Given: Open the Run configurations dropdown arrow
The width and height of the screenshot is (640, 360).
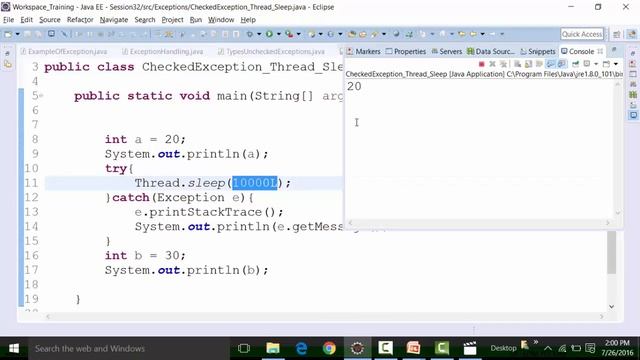Looking at the screenshot, I should coord(279,34).
